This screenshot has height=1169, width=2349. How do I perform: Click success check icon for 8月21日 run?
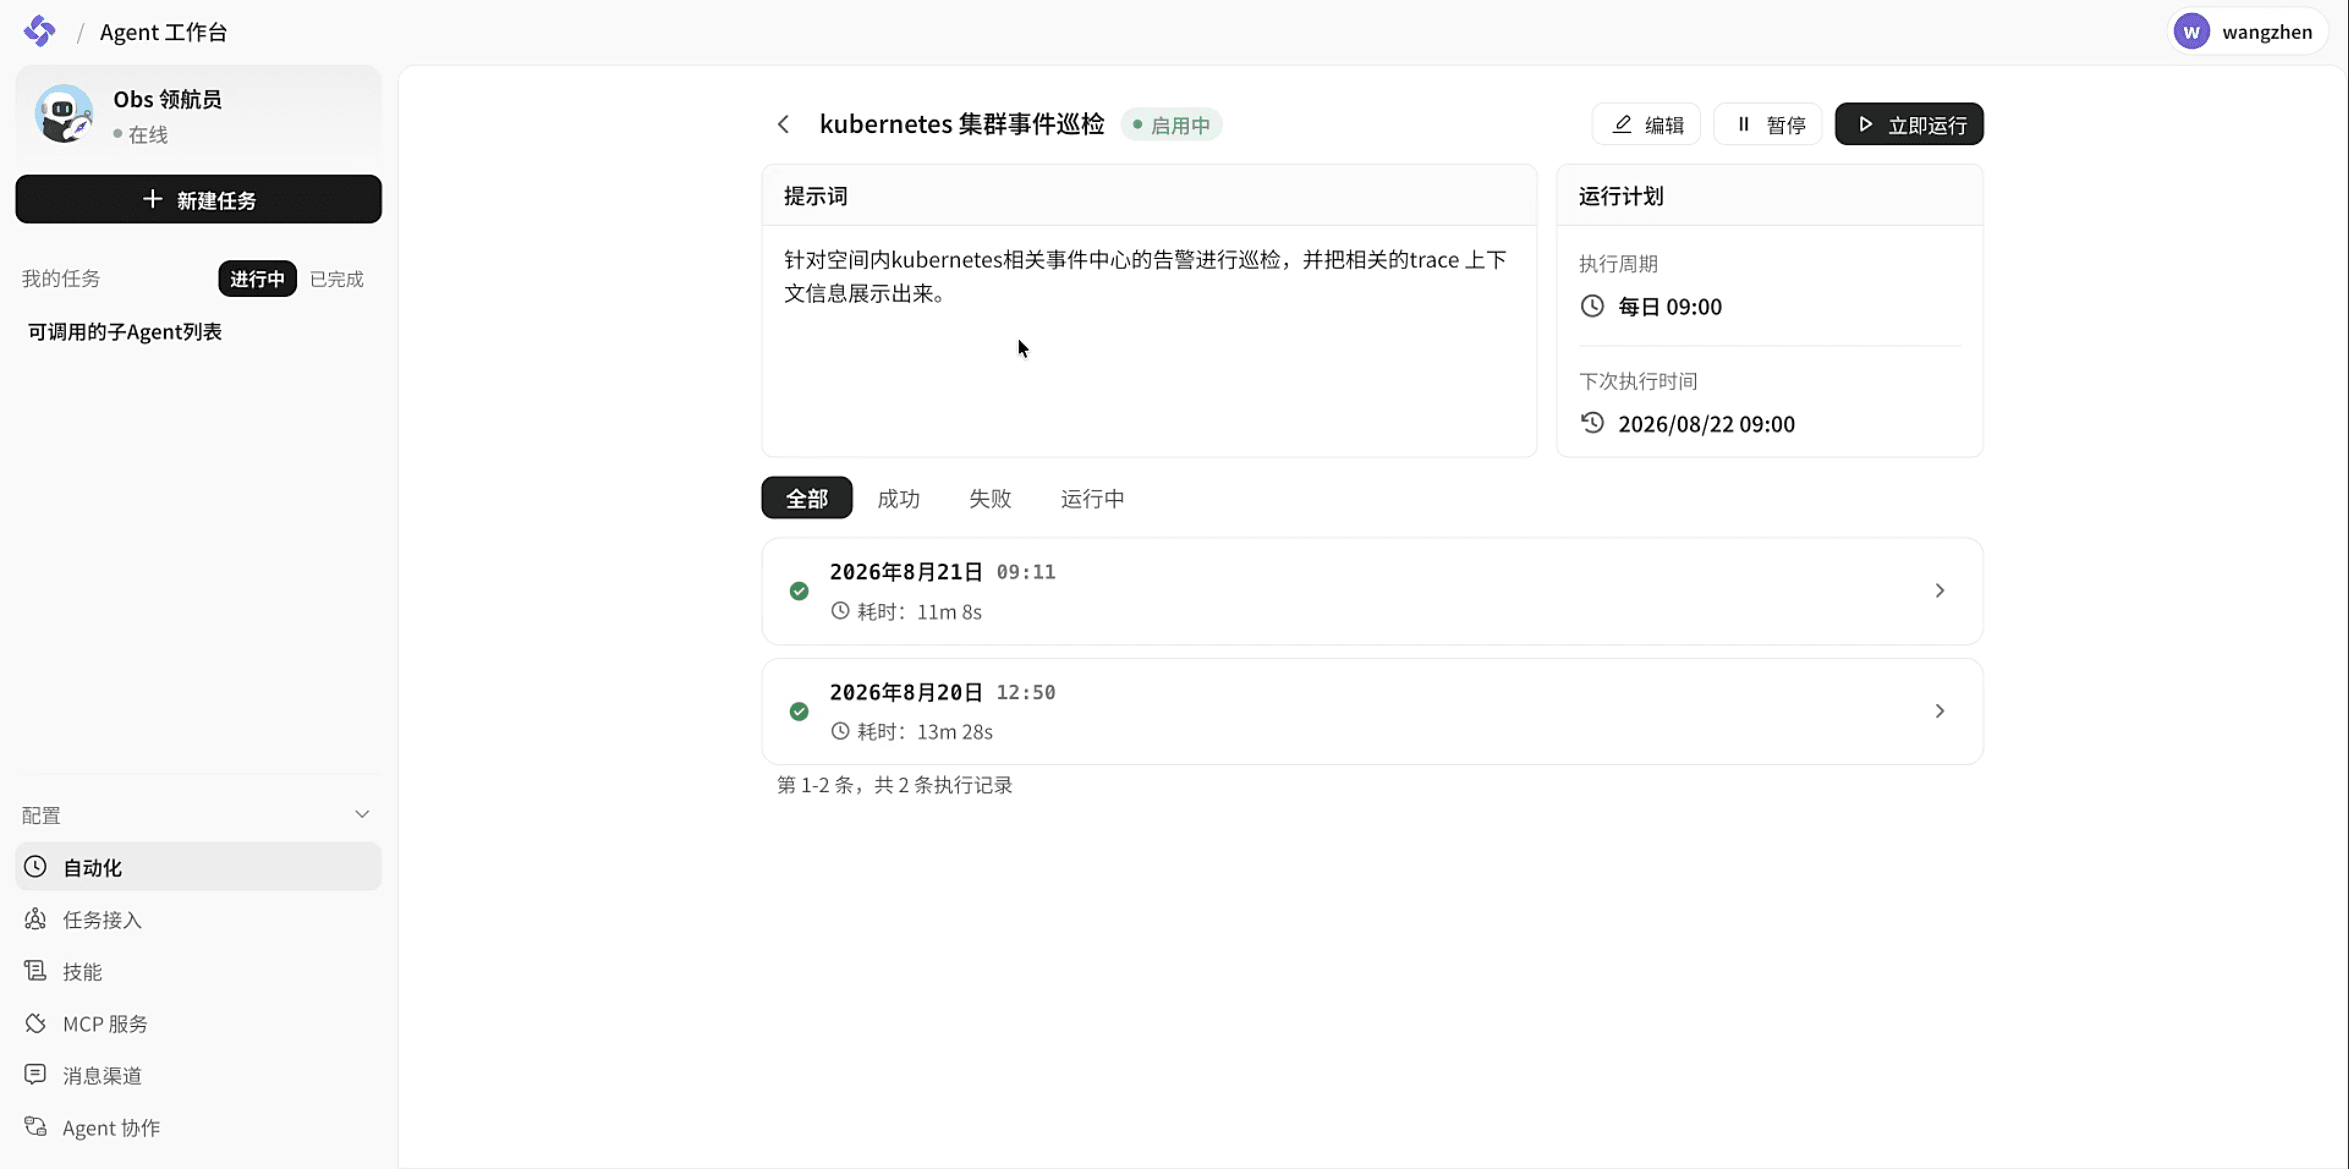[x=799, y=591]
